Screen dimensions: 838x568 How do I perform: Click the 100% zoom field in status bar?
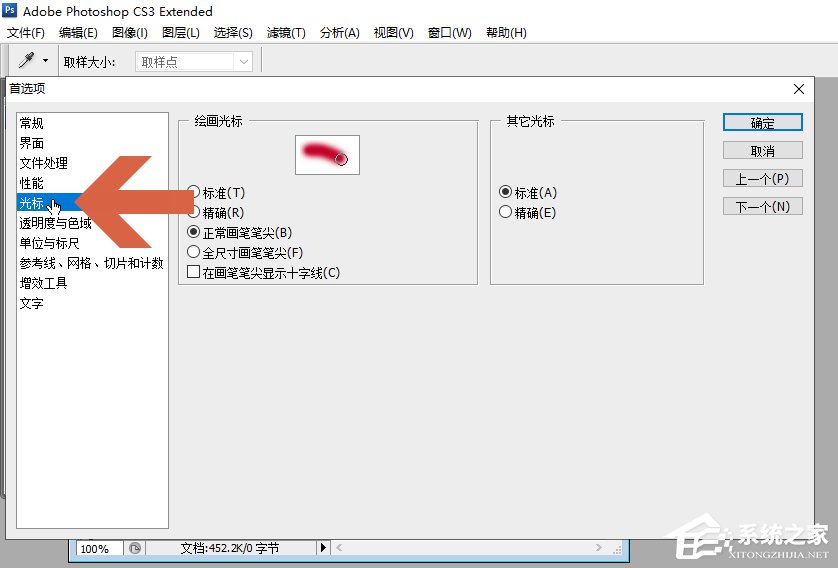[x=100, y=549]
